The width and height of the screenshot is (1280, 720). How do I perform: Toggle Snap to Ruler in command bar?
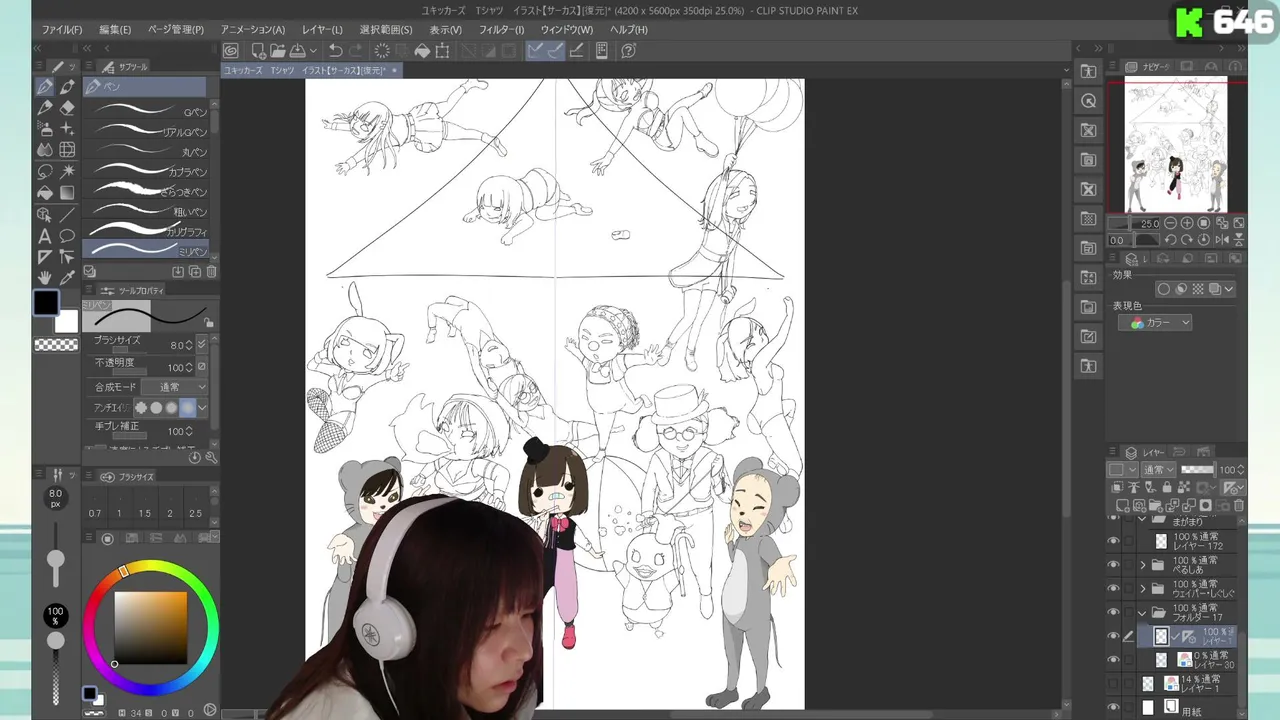pos(537,51)
